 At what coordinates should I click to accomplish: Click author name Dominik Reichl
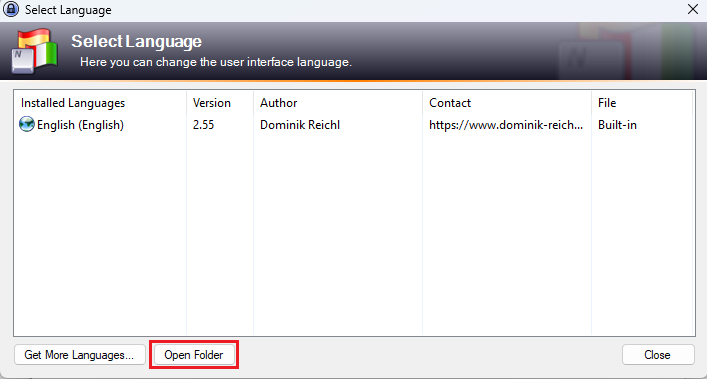(x=300, y=125)
